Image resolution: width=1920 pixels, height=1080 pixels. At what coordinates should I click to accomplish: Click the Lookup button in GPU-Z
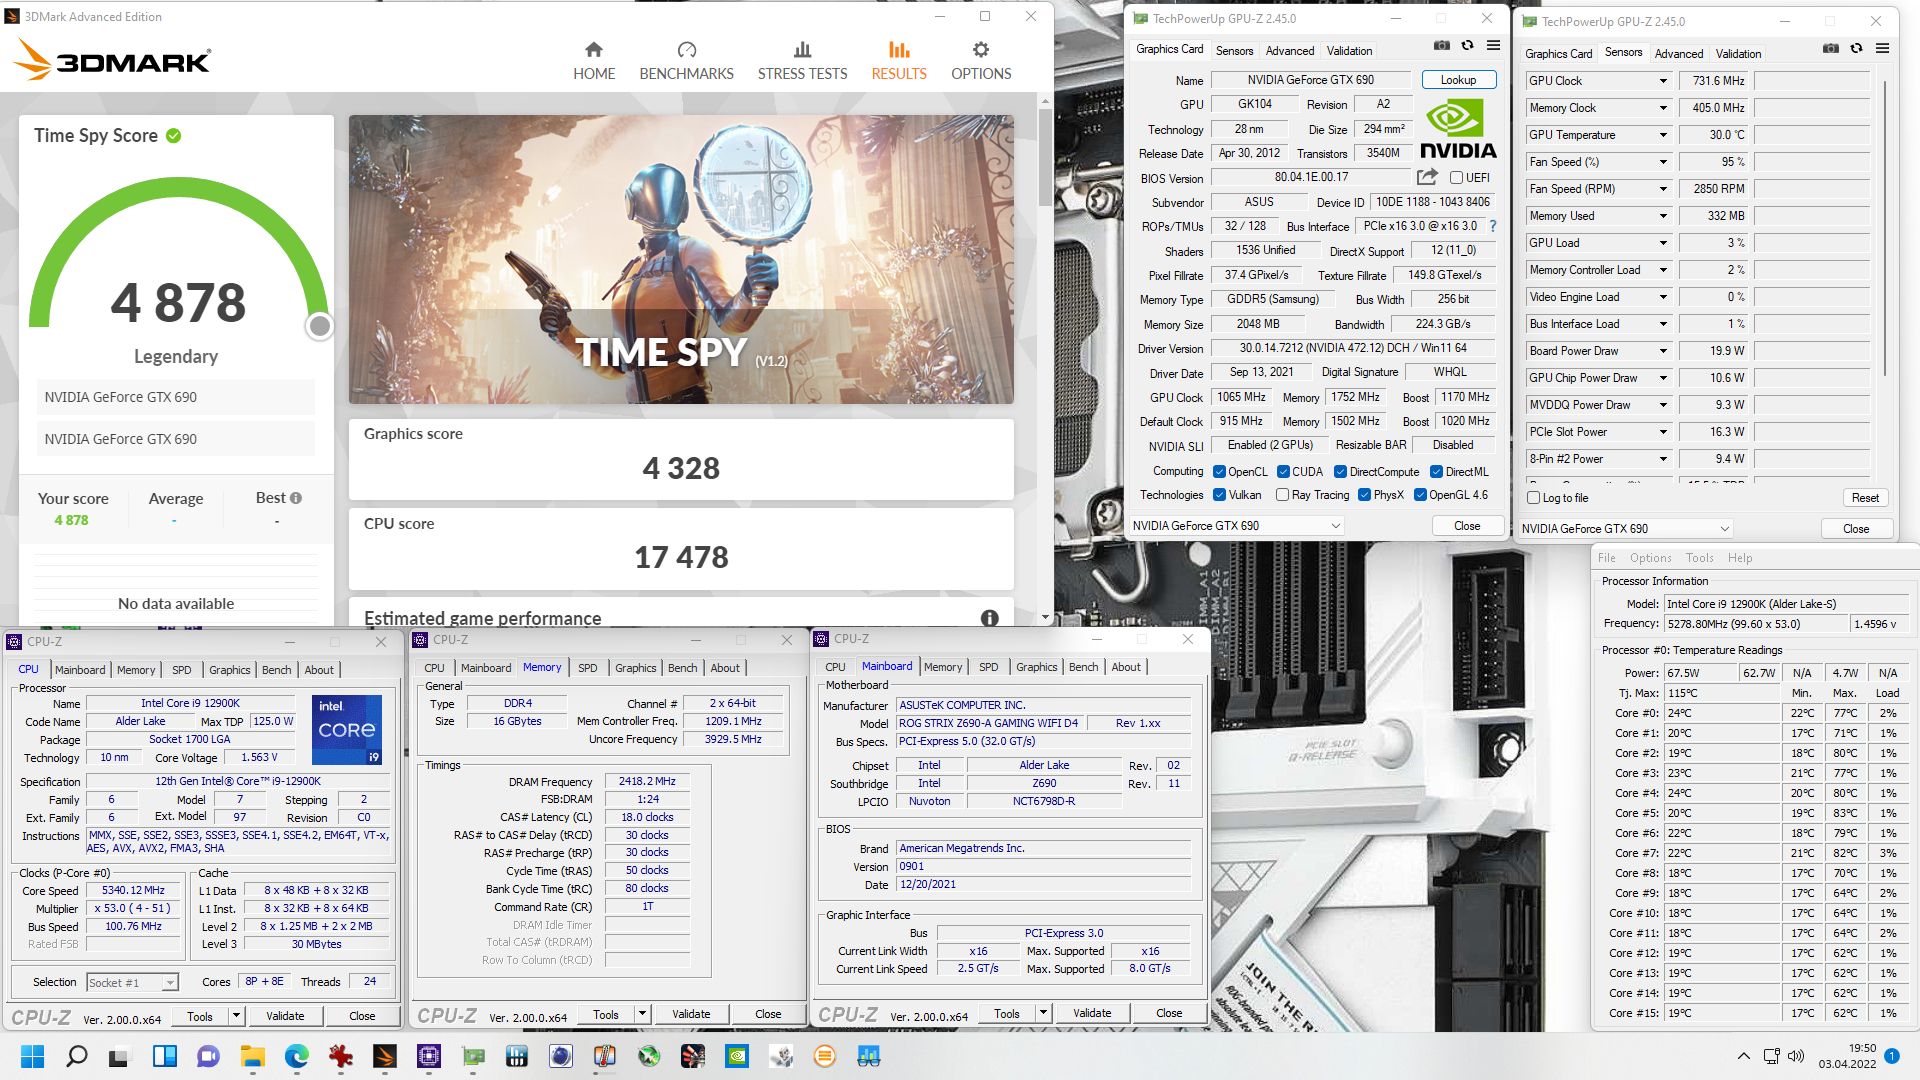[1458, 80]
